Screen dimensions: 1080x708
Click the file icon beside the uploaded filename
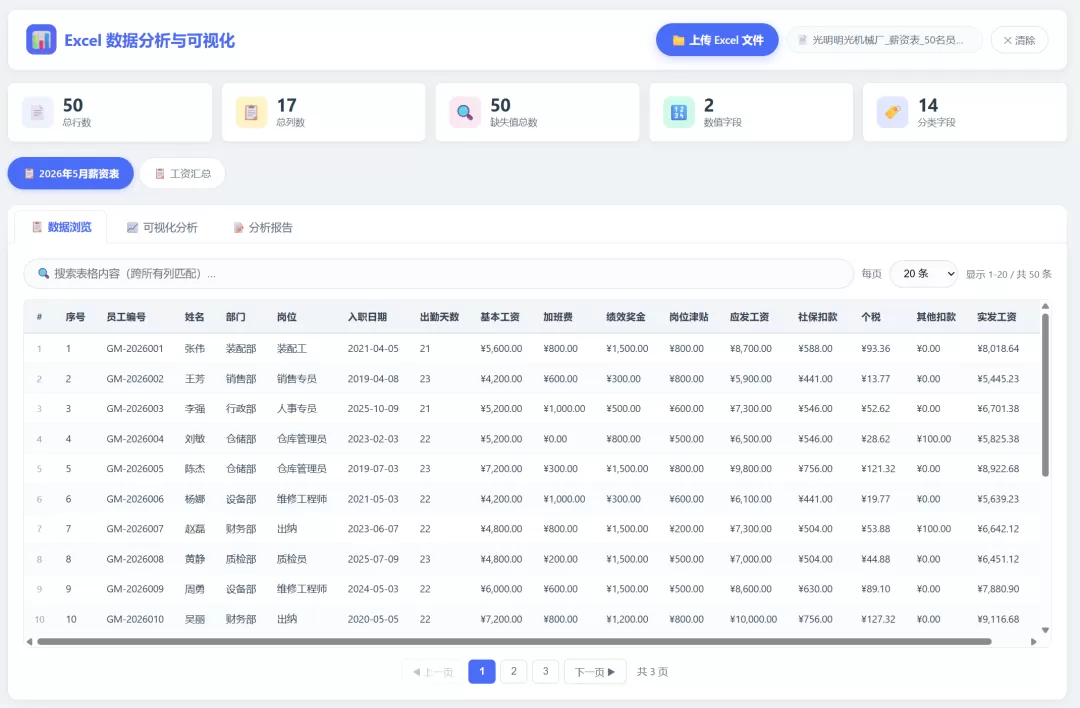point(802,40)
